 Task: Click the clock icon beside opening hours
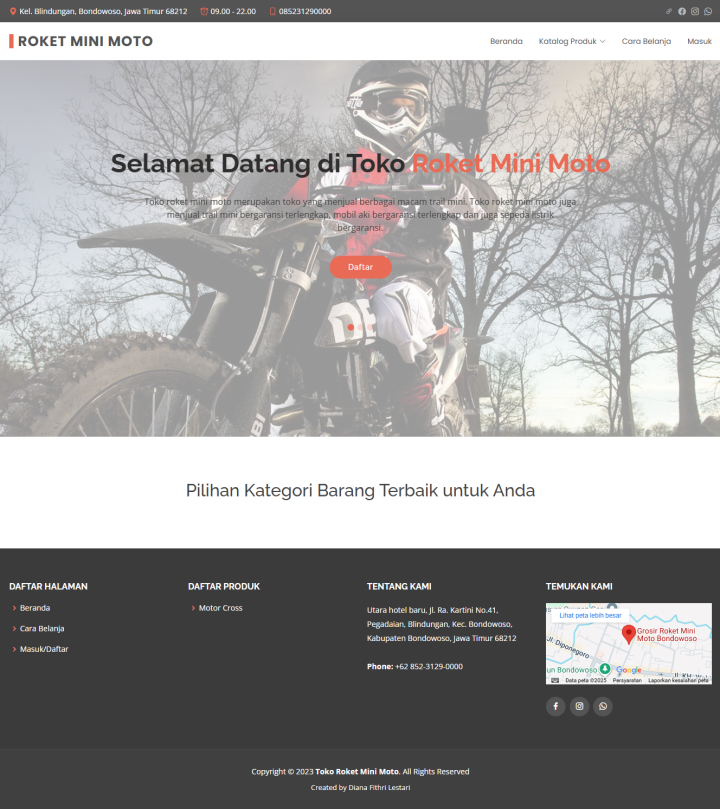[204, 11]
